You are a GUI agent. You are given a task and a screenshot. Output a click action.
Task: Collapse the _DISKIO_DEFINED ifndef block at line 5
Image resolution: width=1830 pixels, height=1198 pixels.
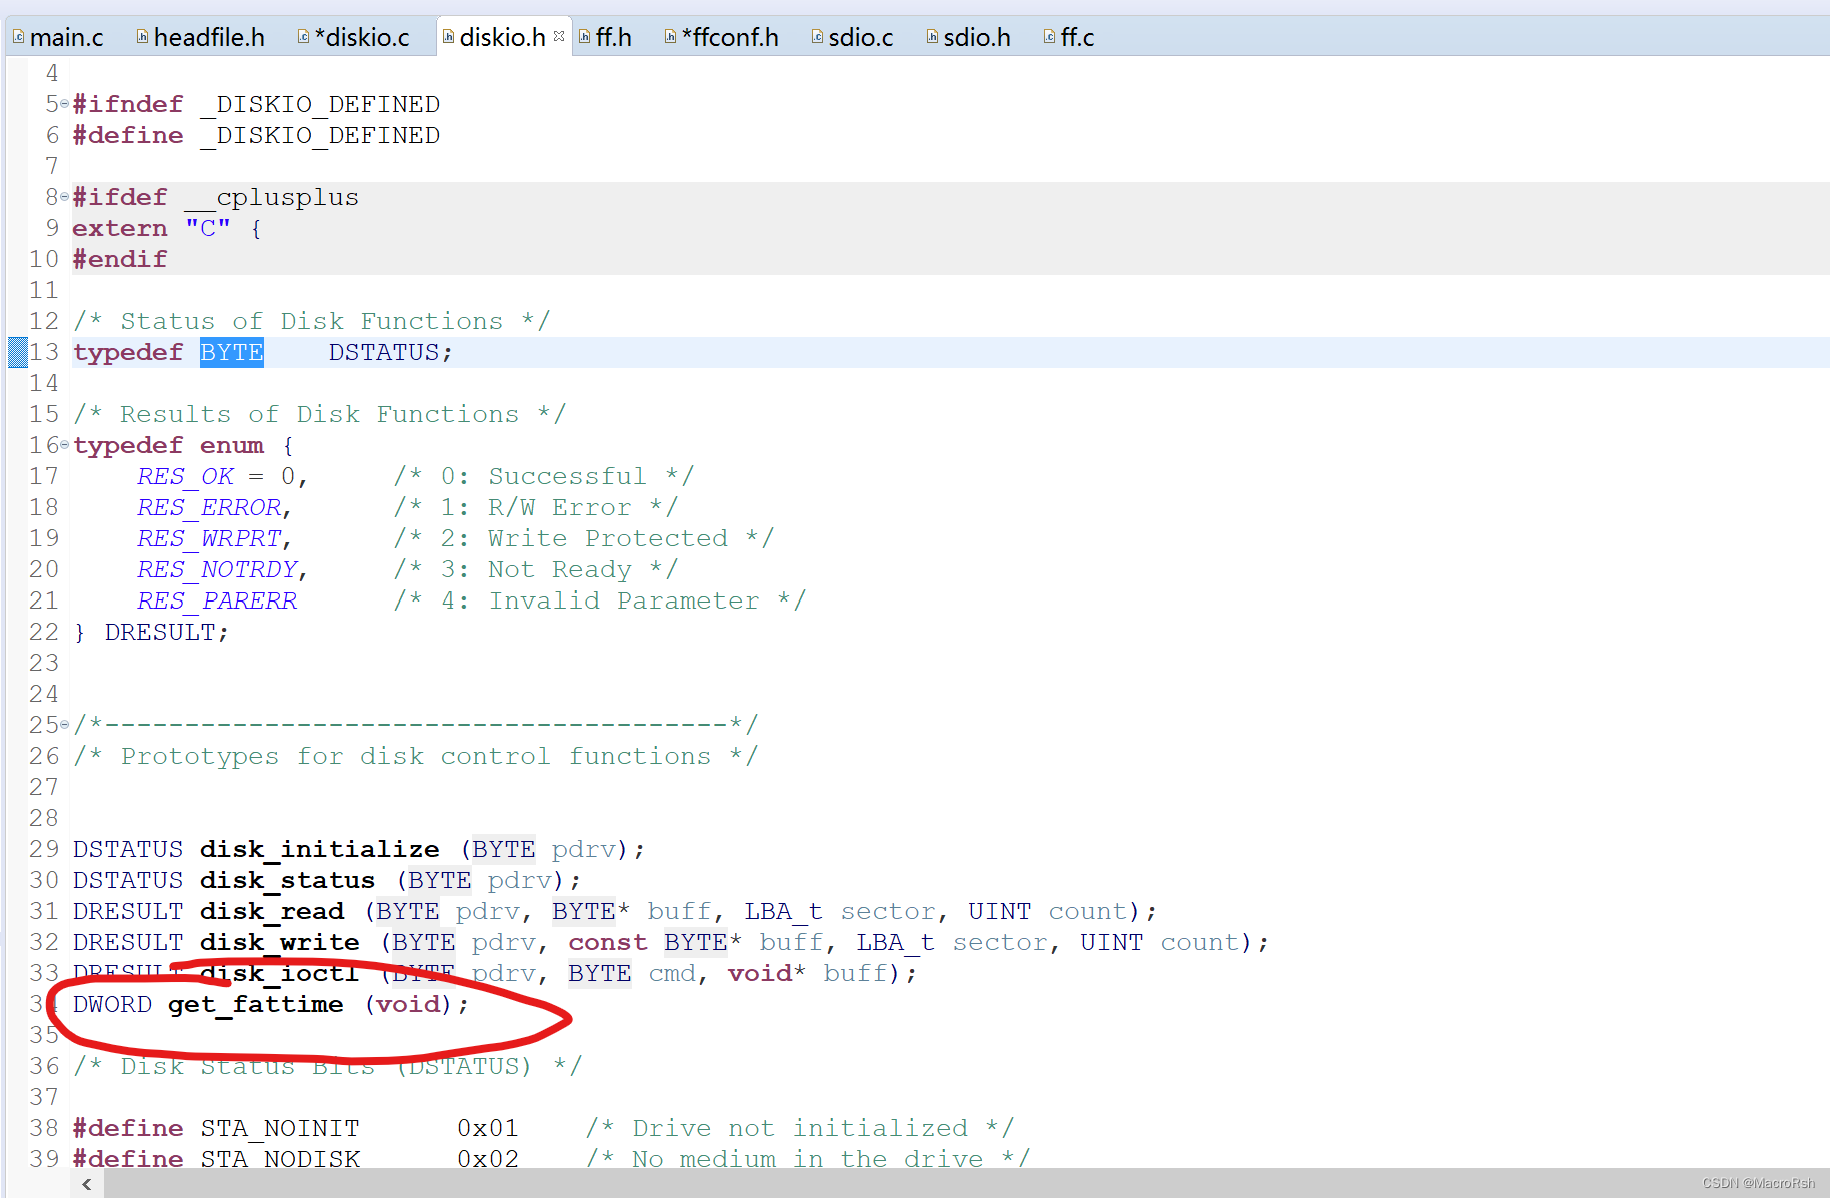pyautogui.click(x=64, y=103)
